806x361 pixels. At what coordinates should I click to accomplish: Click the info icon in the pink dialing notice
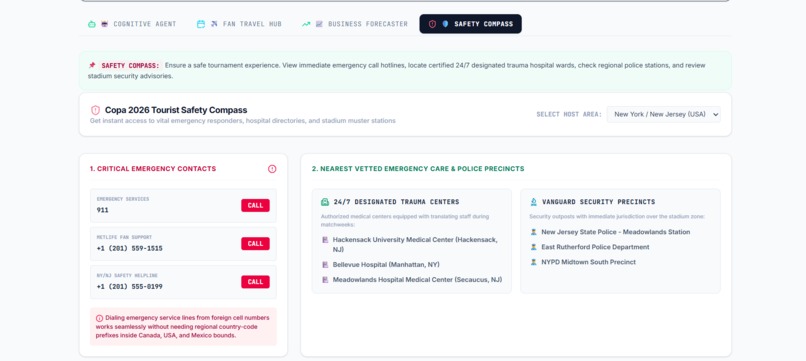pos(99,318)
